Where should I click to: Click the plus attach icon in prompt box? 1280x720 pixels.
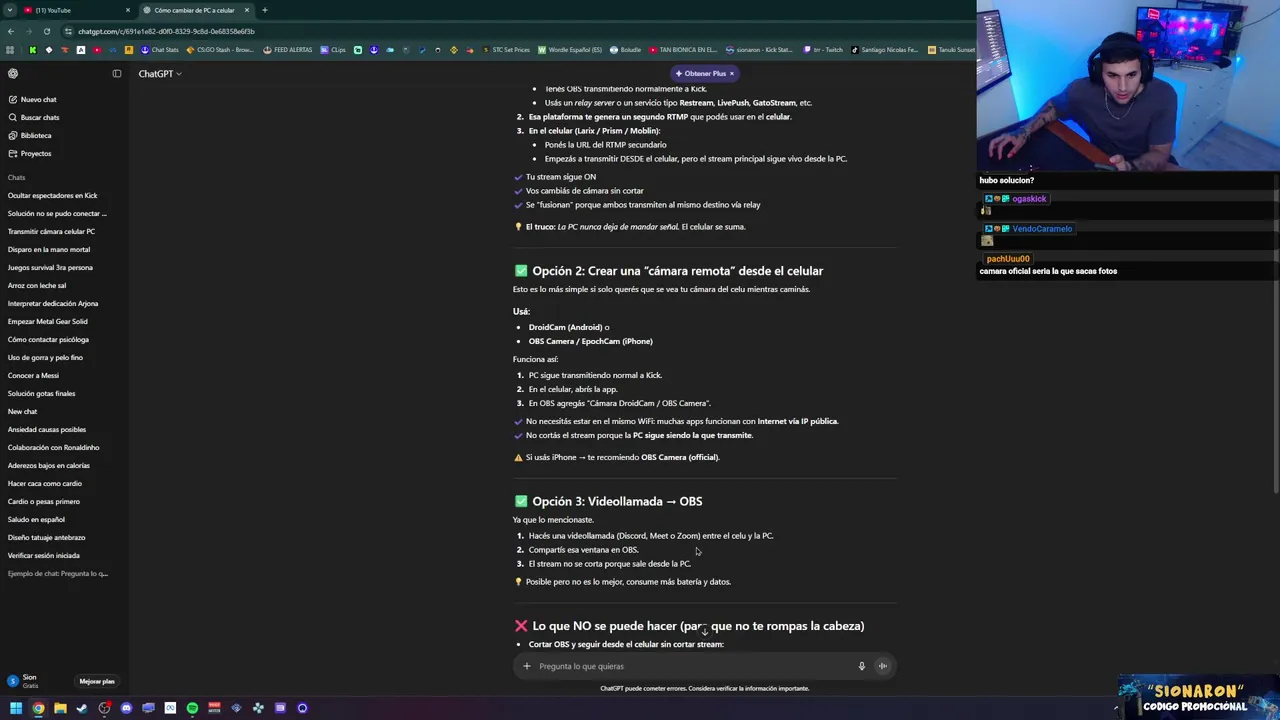pos(527,666)
